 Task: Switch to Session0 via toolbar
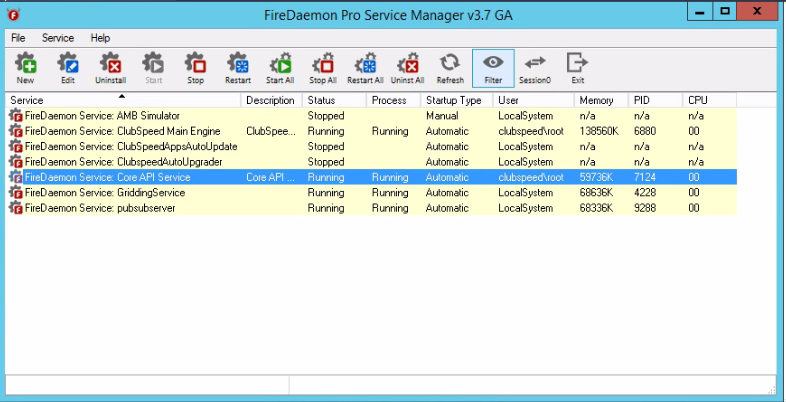(535, 68)
